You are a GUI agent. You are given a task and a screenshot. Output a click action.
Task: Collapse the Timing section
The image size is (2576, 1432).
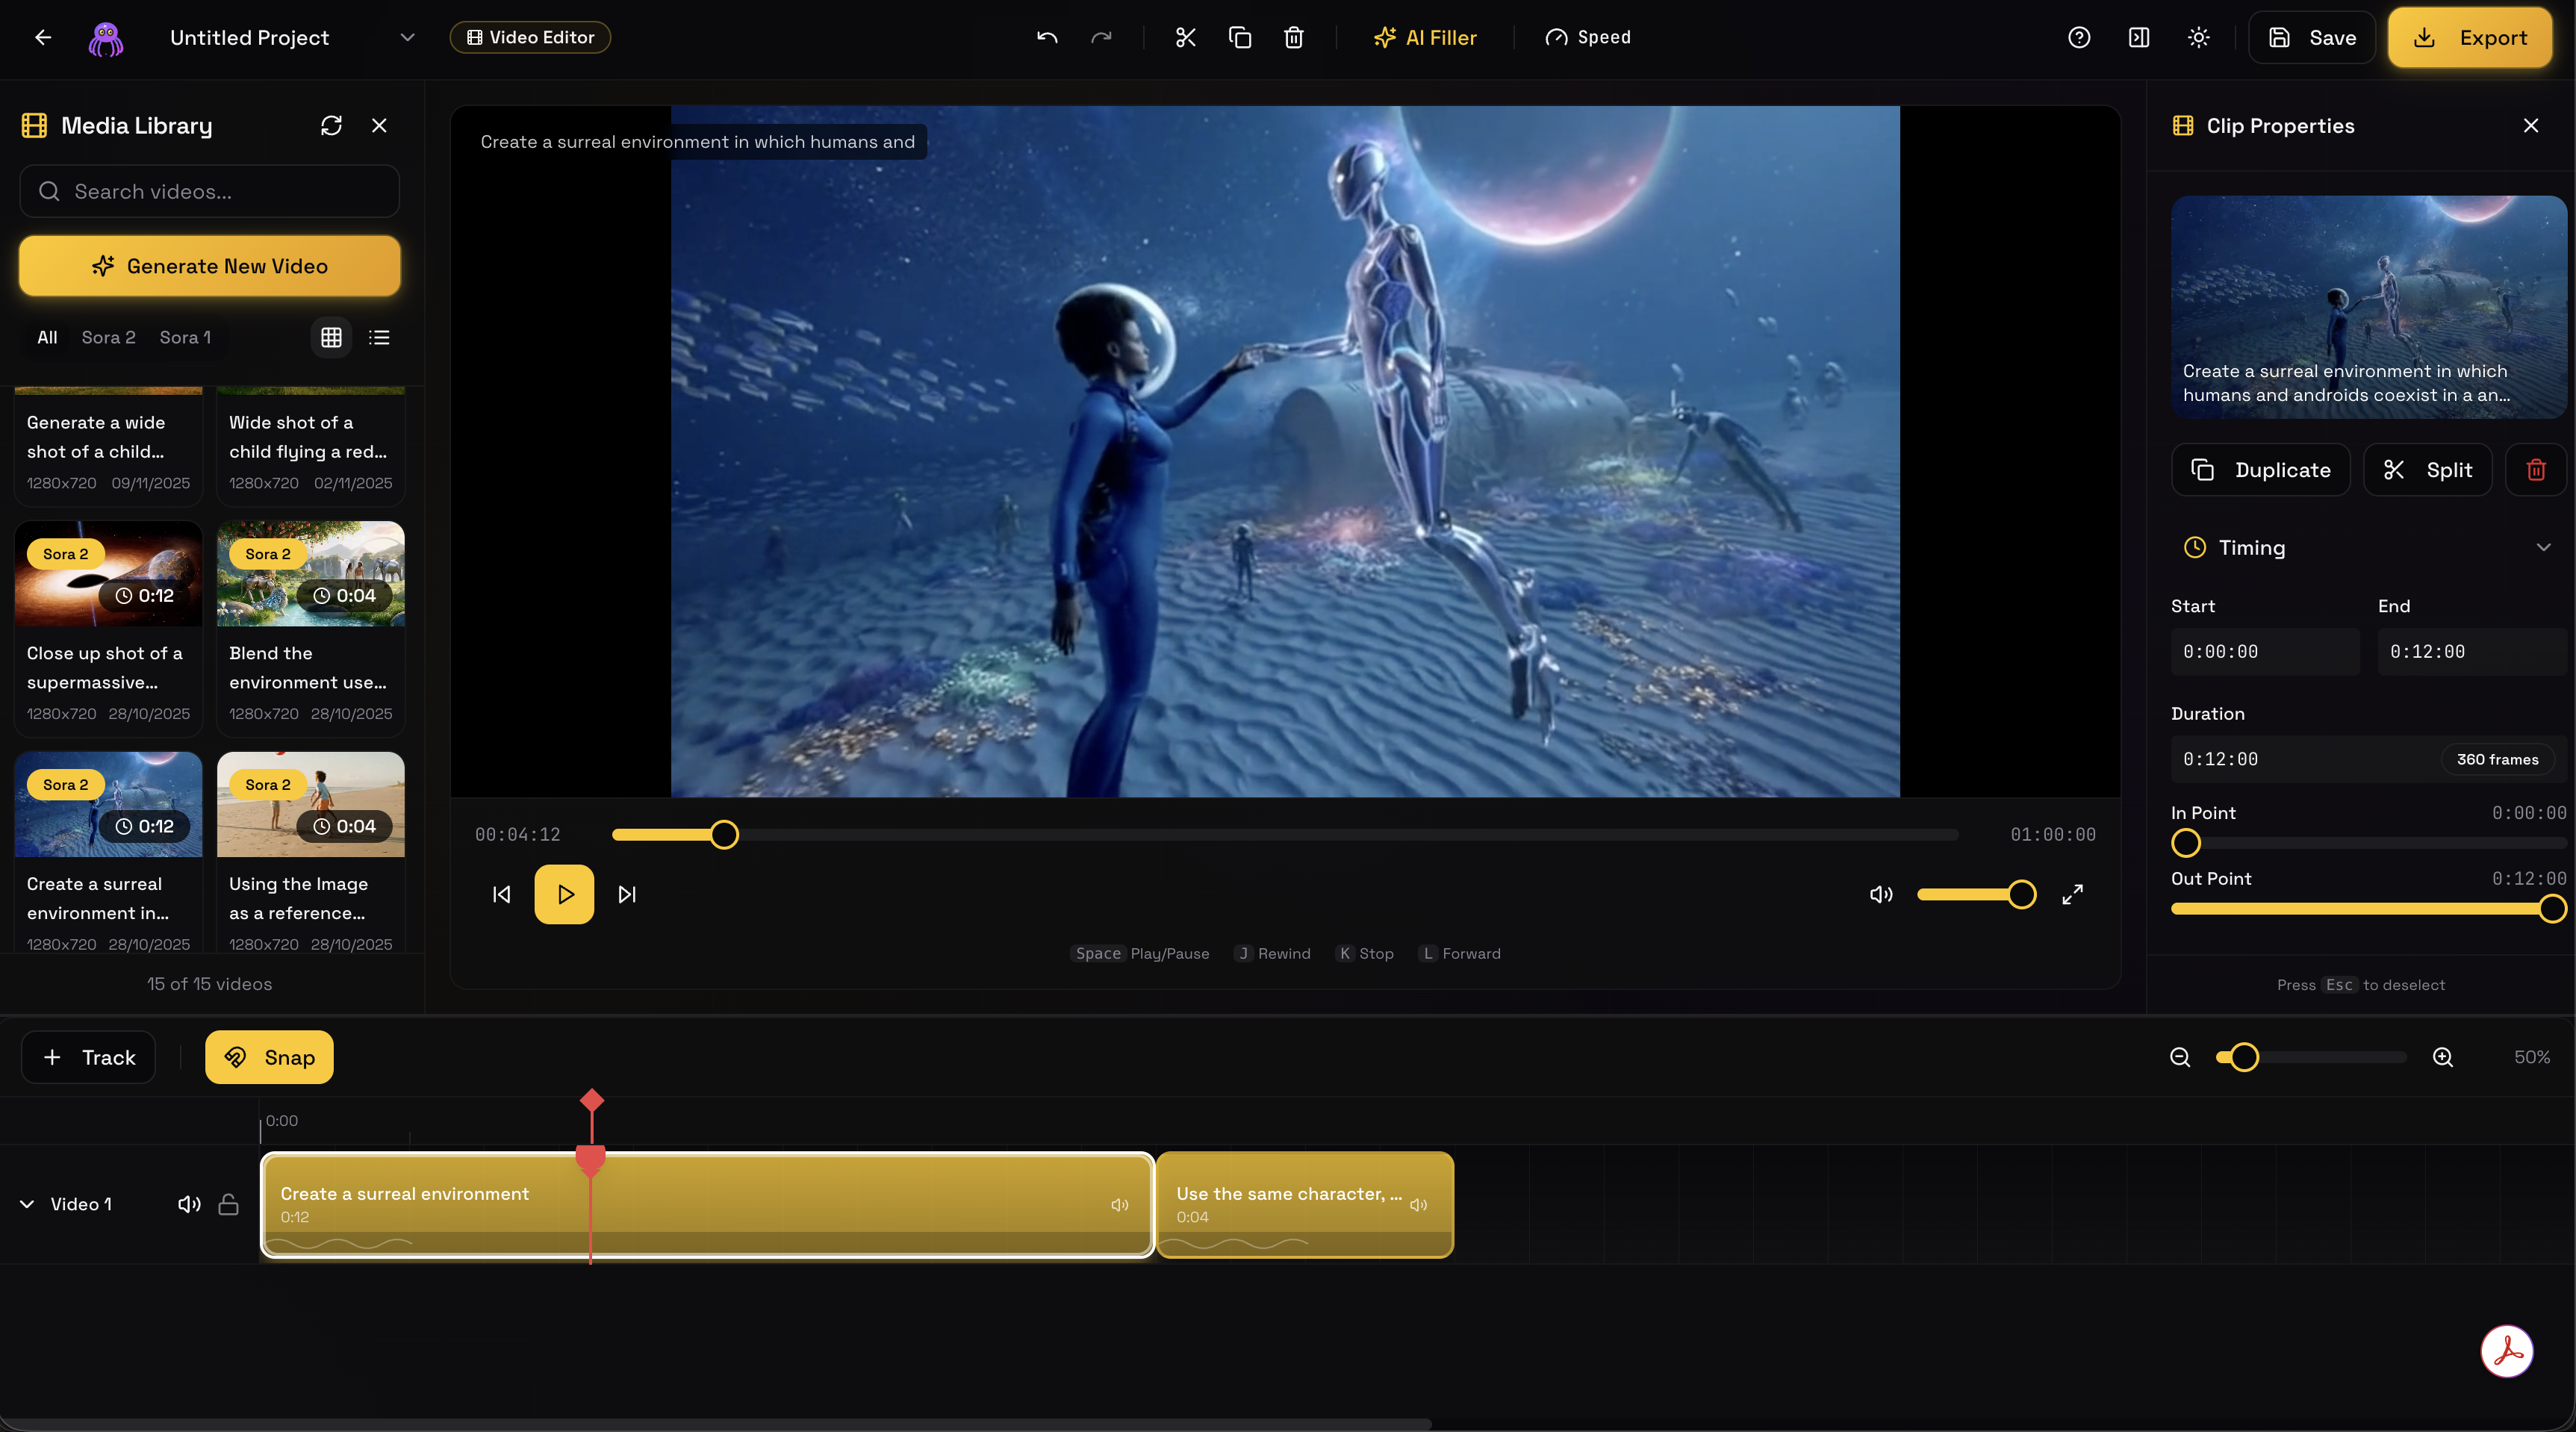click(x=2543, y=547)
